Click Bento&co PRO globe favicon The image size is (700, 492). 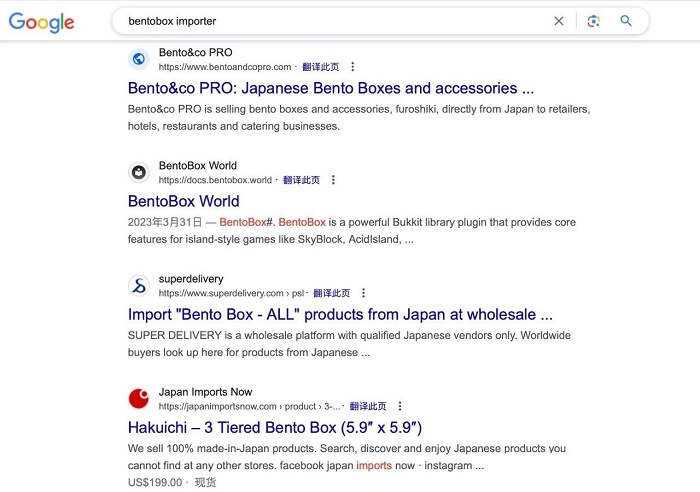pos(139,59)
